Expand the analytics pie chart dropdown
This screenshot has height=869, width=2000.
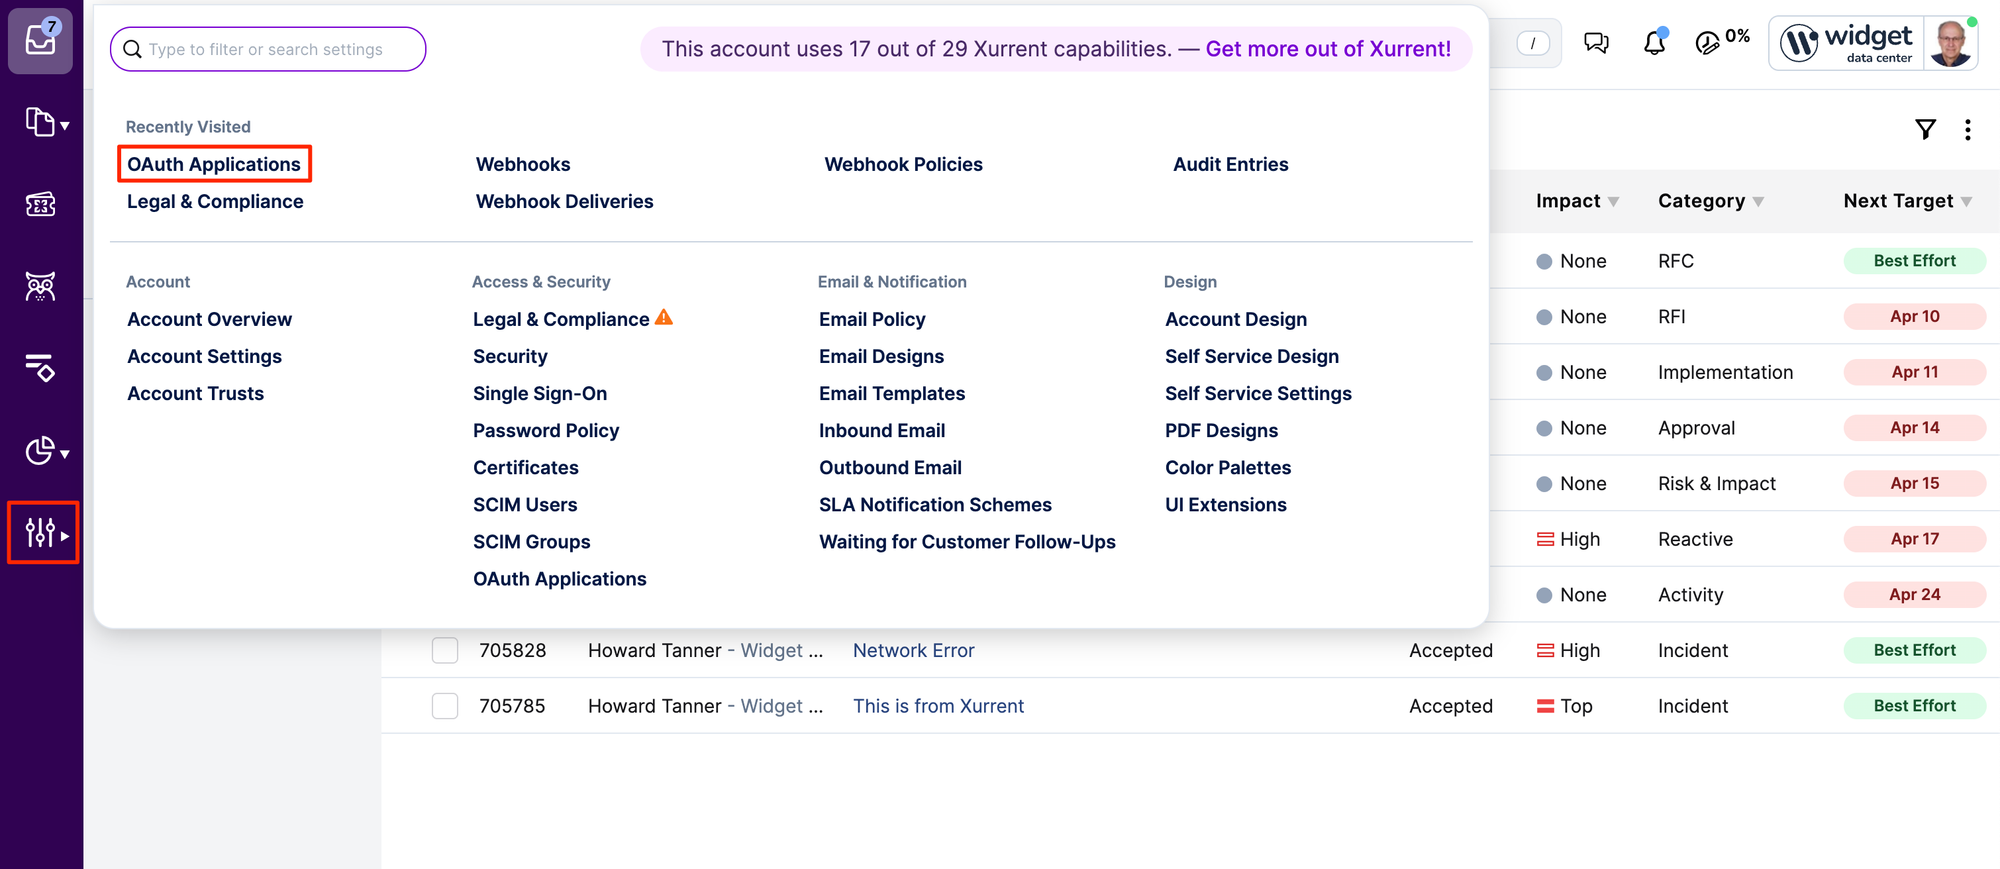(46, 451)
